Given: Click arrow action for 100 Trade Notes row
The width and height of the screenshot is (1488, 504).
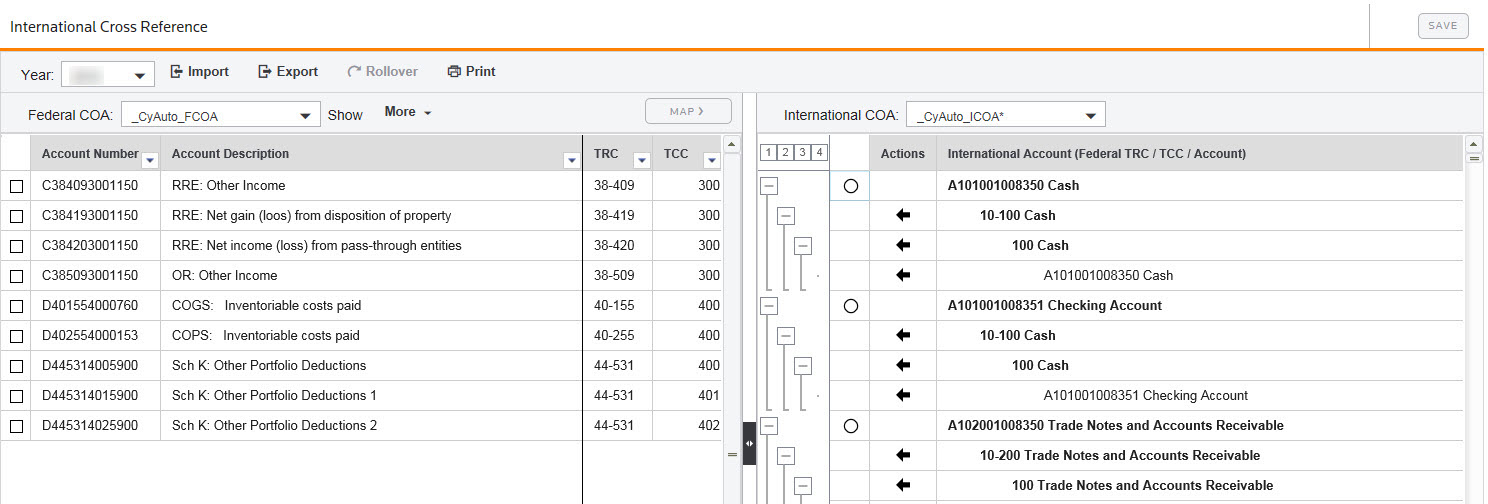Looking at the screenshot, I should 904,486.
